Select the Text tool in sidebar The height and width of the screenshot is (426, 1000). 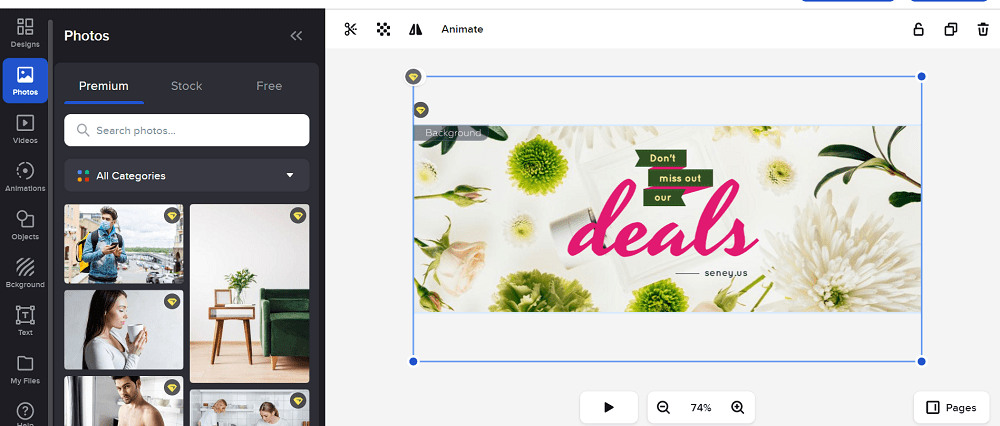[x=25, y=321]
